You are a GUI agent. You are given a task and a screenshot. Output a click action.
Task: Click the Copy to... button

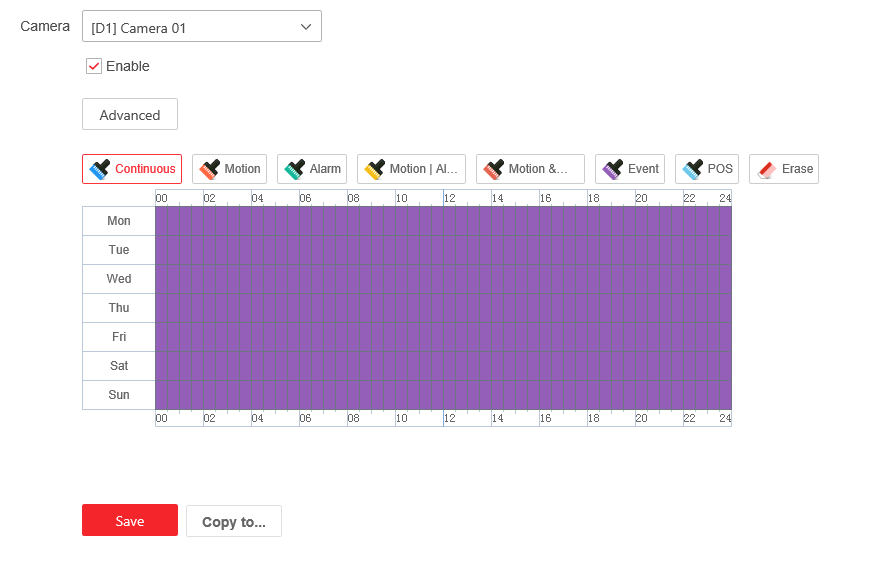pyautogui.click(x=234, y=521)
